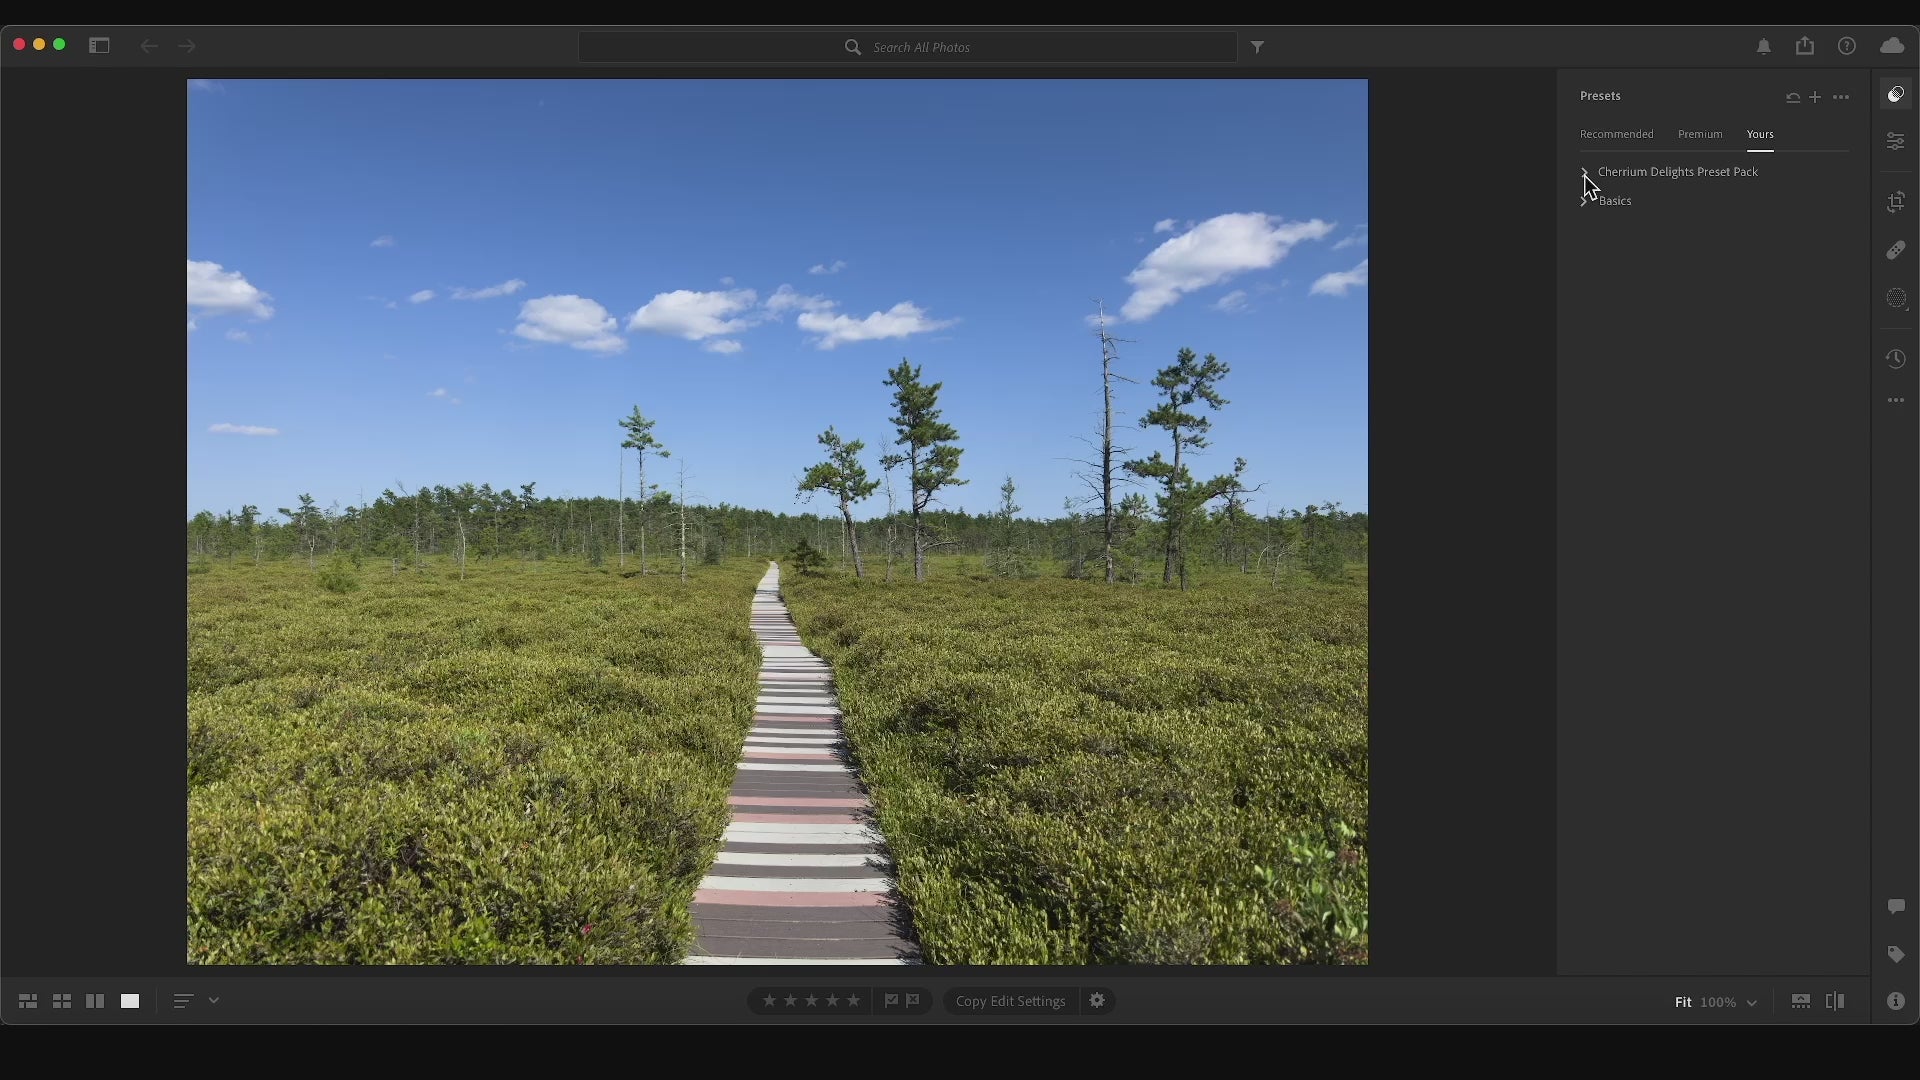Viewport: 1920px width, 1080px height.
Task: Open the Masking tool
Action: pos(1895,299)
